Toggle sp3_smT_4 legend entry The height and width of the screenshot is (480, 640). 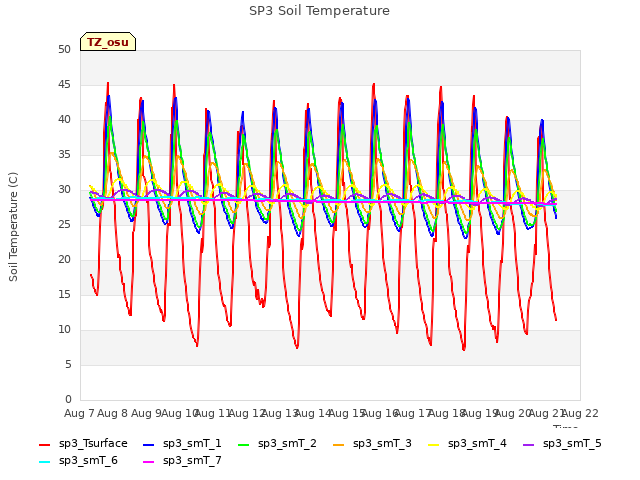point(467,444)
